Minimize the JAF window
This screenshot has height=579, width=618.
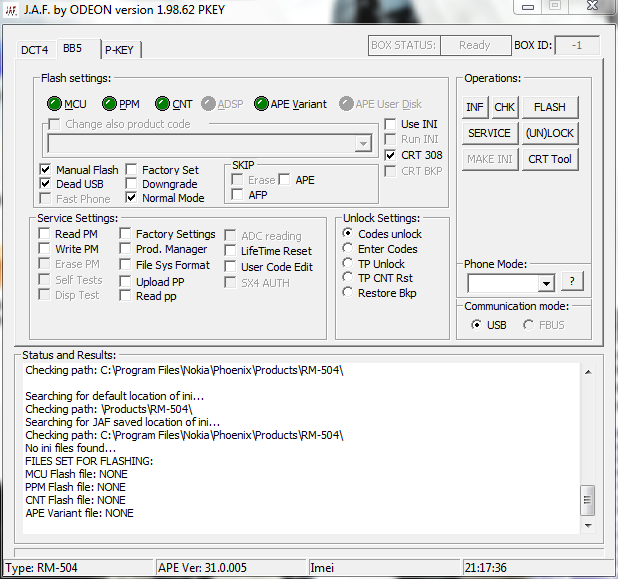pyautogui.click(x=528, y=7)
